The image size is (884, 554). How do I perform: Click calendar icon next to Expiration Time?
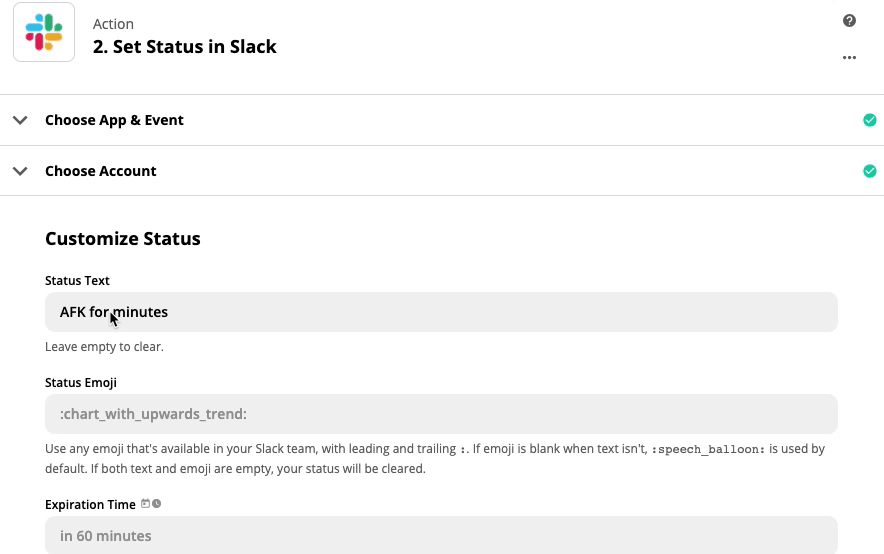coord(145,504)
